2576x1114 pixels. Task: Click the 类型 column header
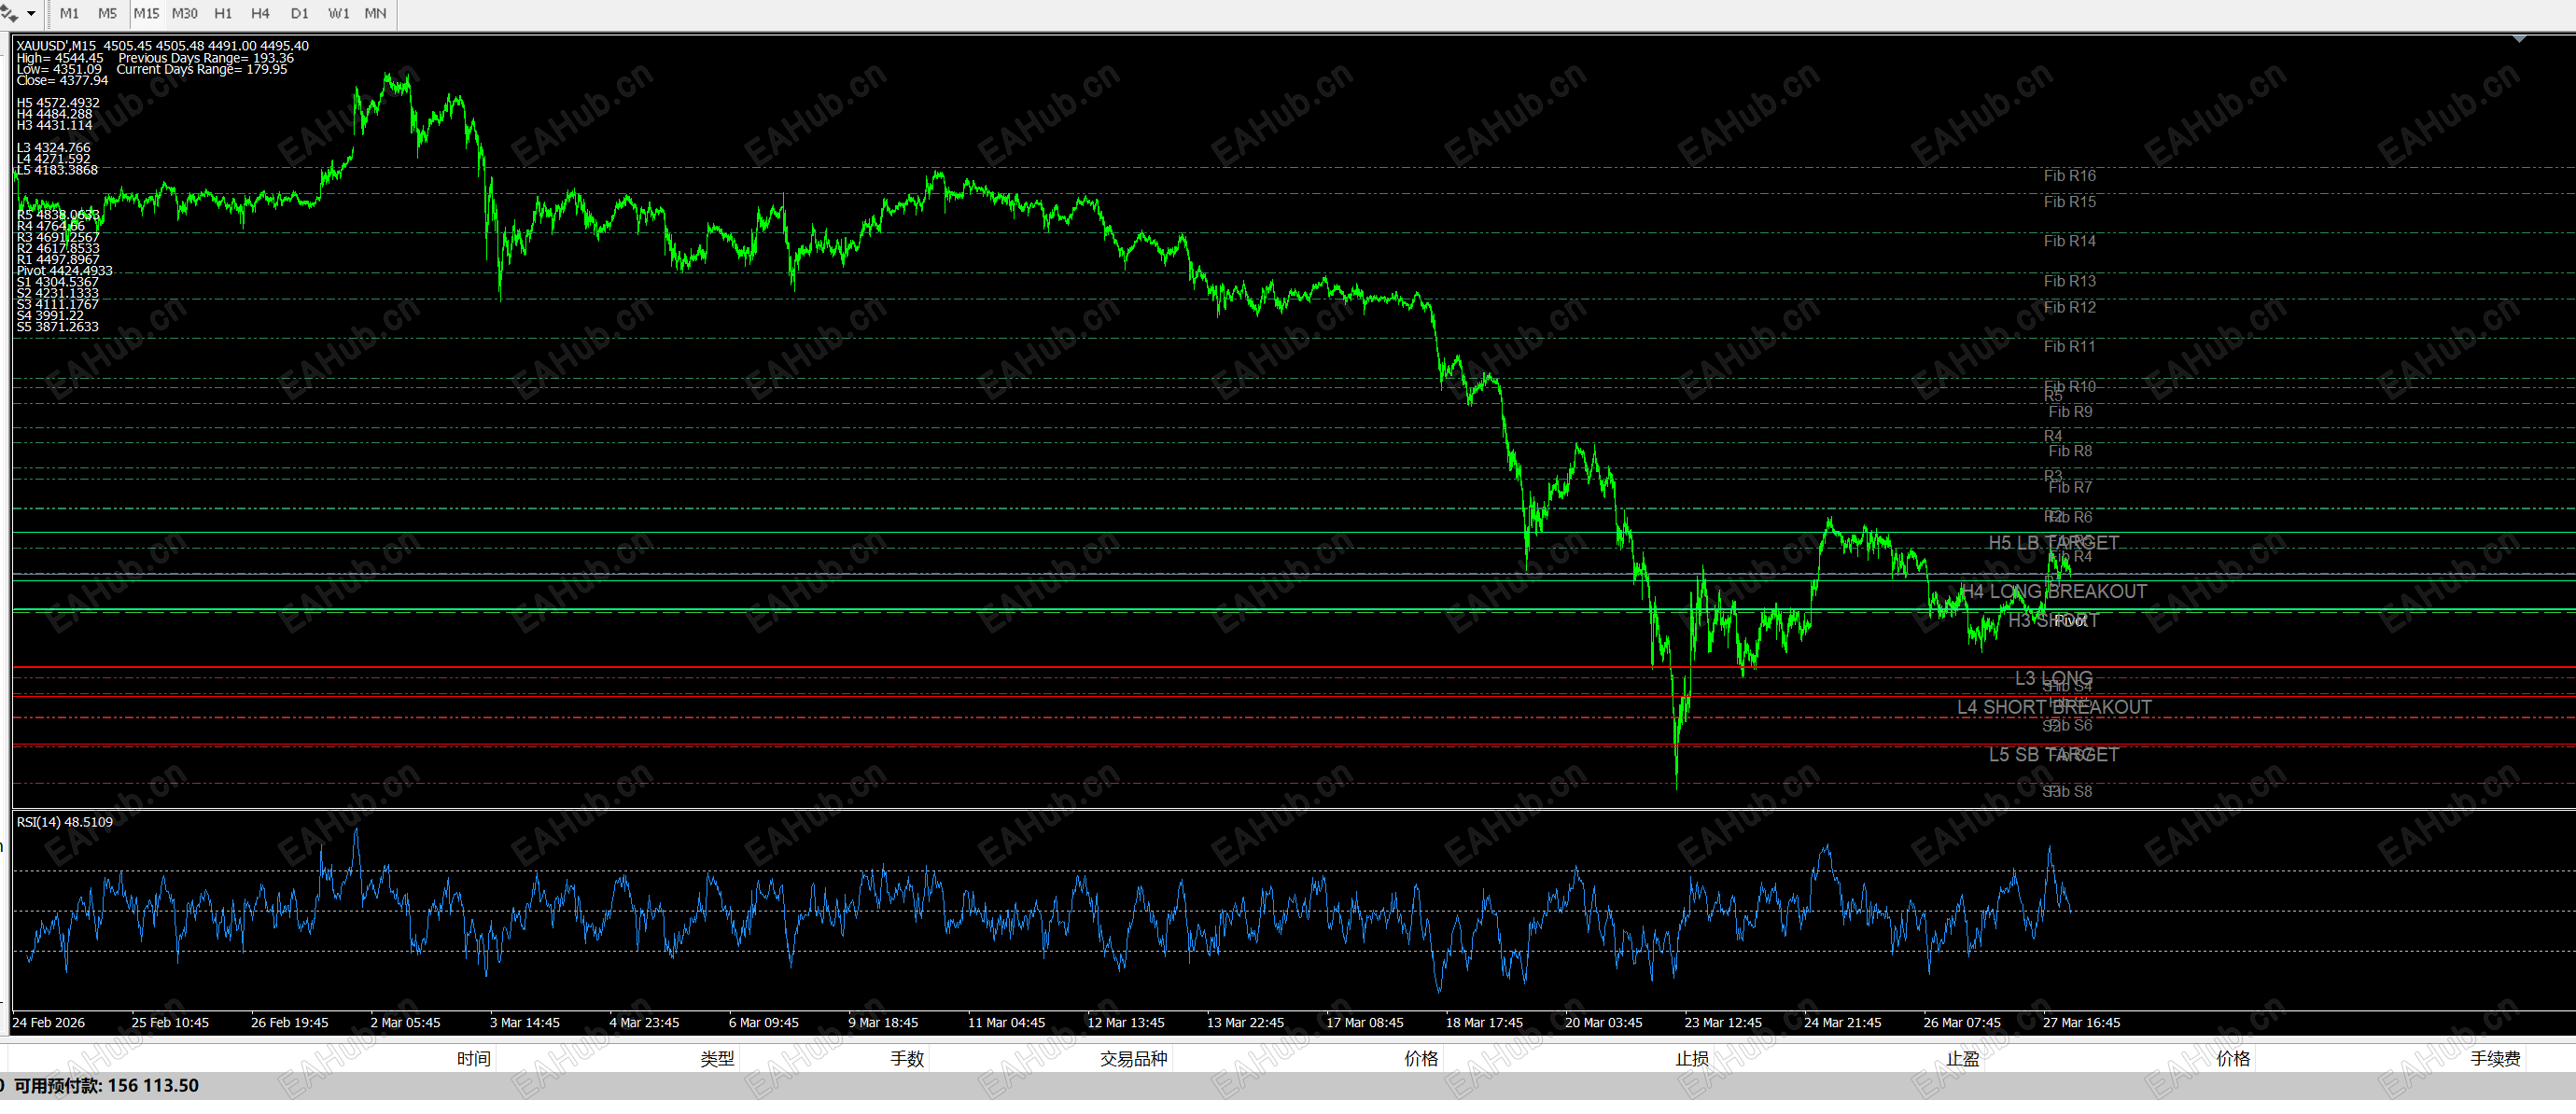tap(716, 1058)
